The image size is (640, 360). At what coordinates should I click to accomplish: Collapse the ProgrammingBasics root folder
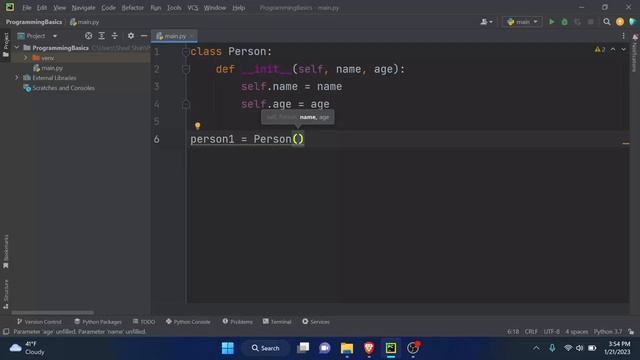point(17,48)
